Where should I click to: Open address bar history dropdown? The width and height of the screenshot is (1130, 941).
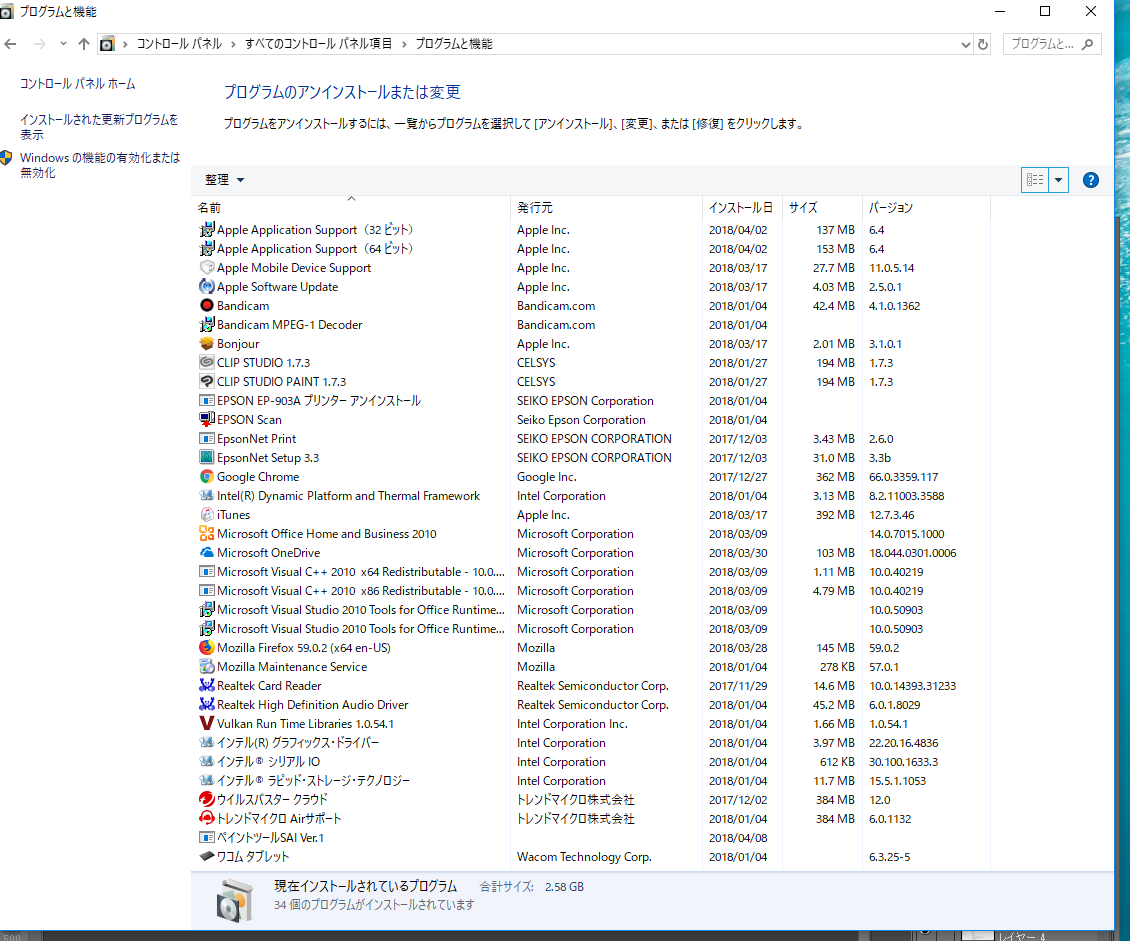tap(965, 44)
